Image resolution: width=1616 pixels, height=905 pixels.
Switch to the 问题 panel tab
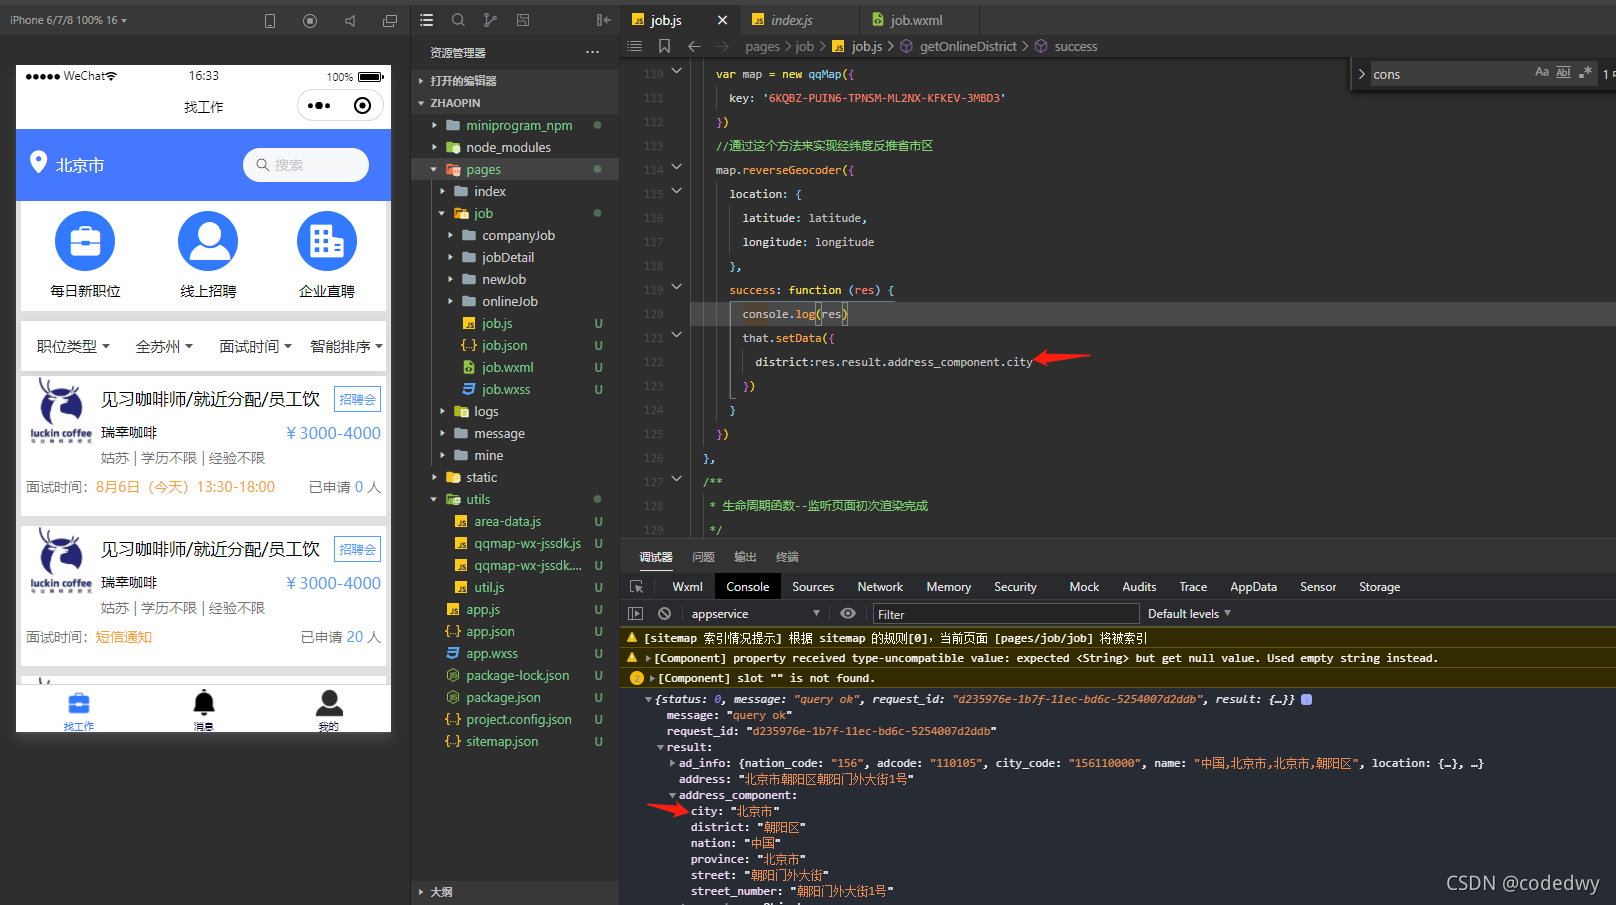pos(704,557)
